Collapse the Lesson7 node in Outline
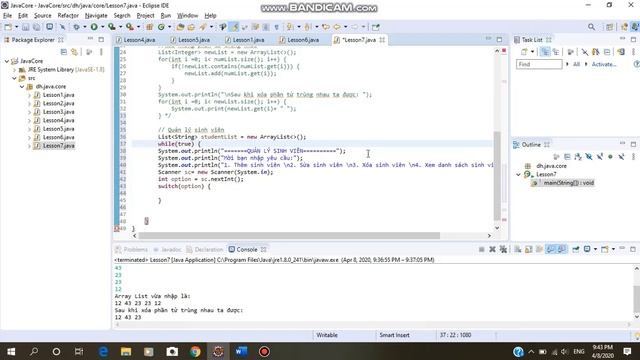Image resolution: width=640 pixels, height=360 pixels. [x=518, y=174]
